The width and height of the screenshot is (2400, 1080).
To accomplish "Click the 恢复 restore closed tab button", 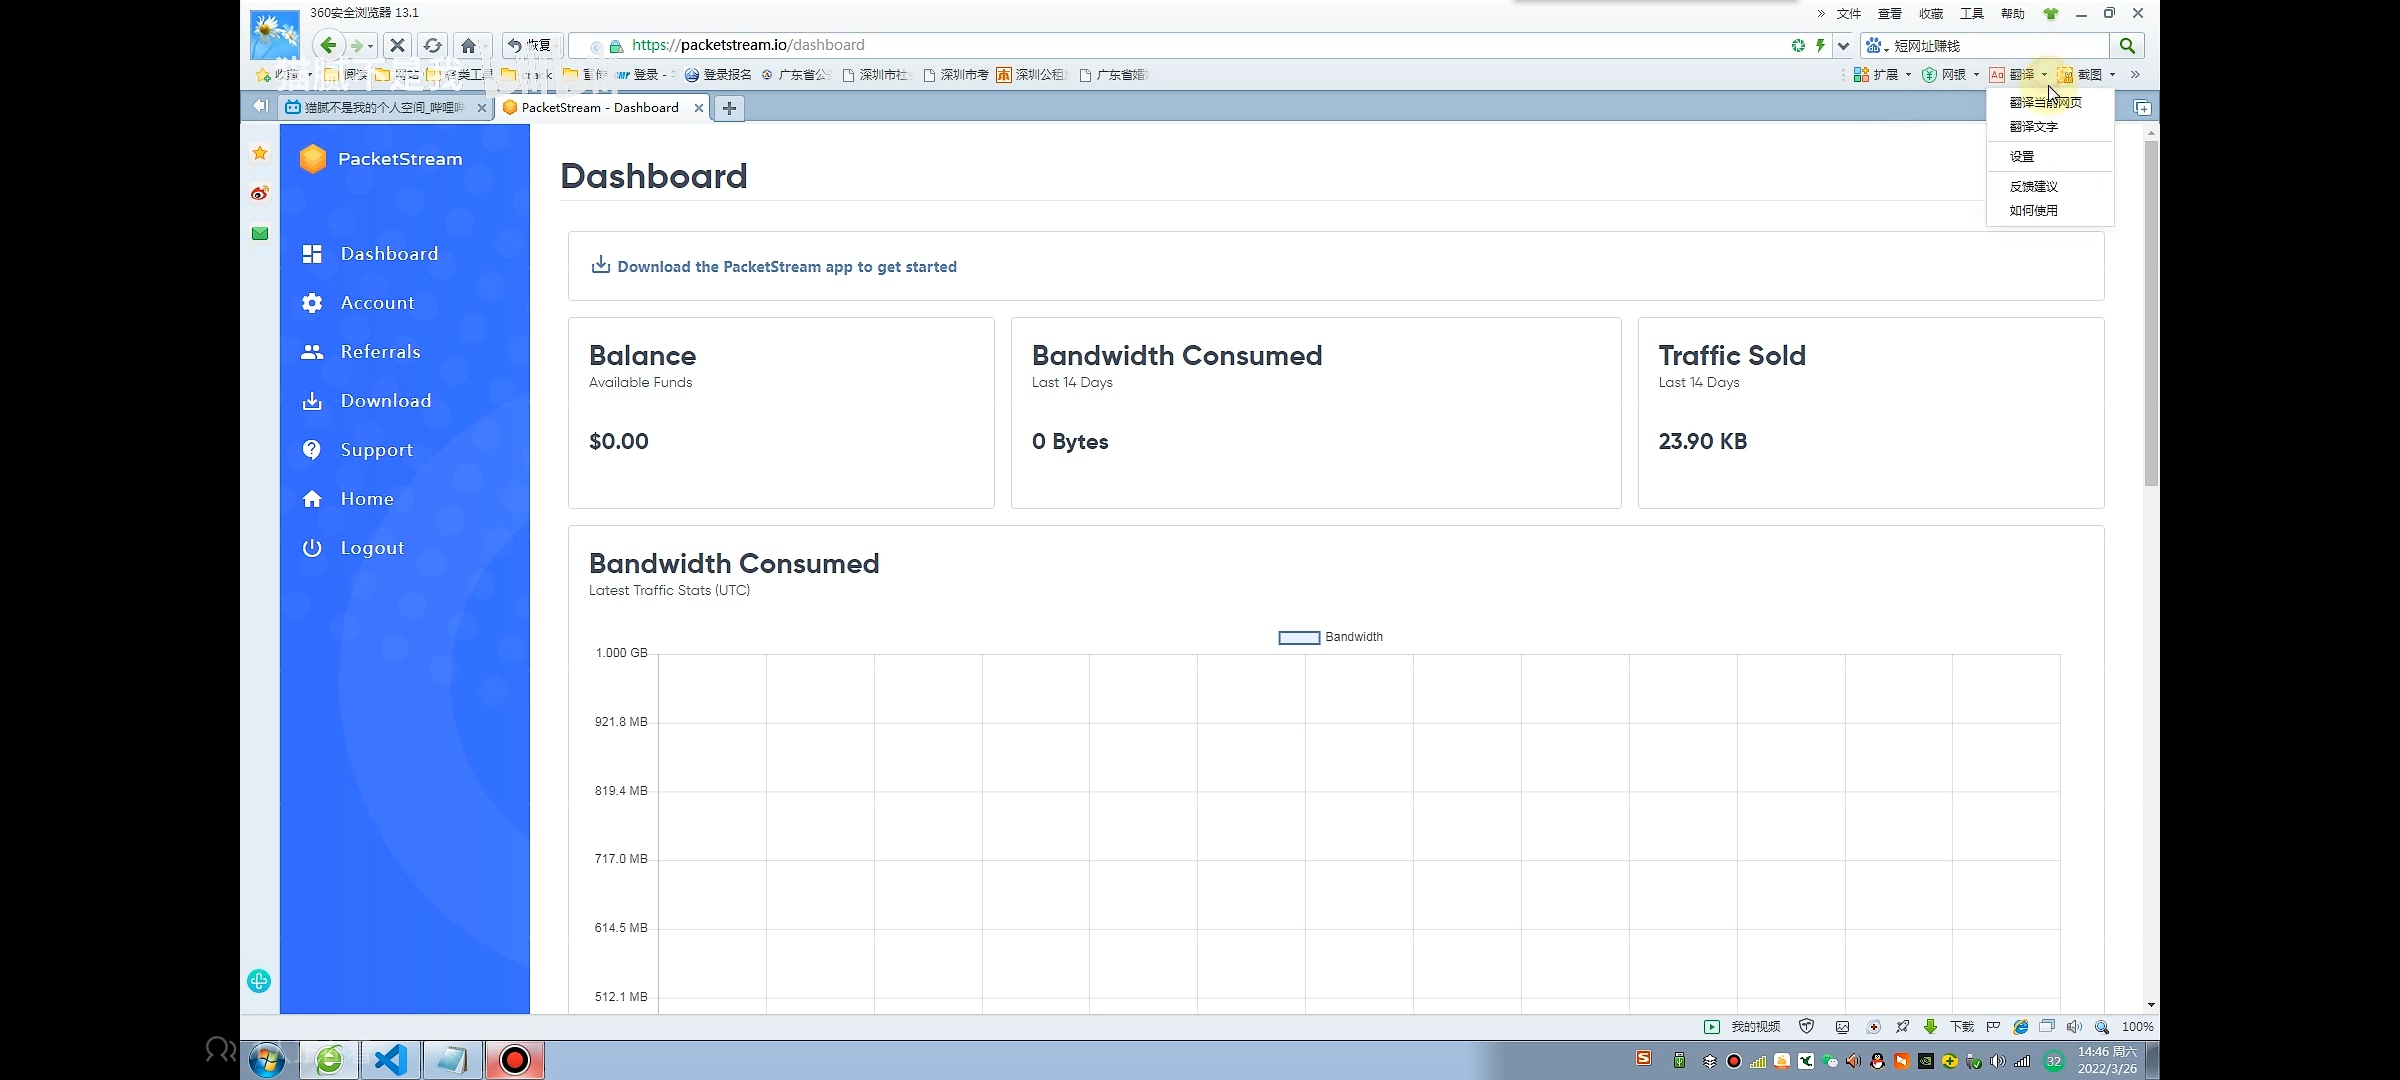I will 530,45.
